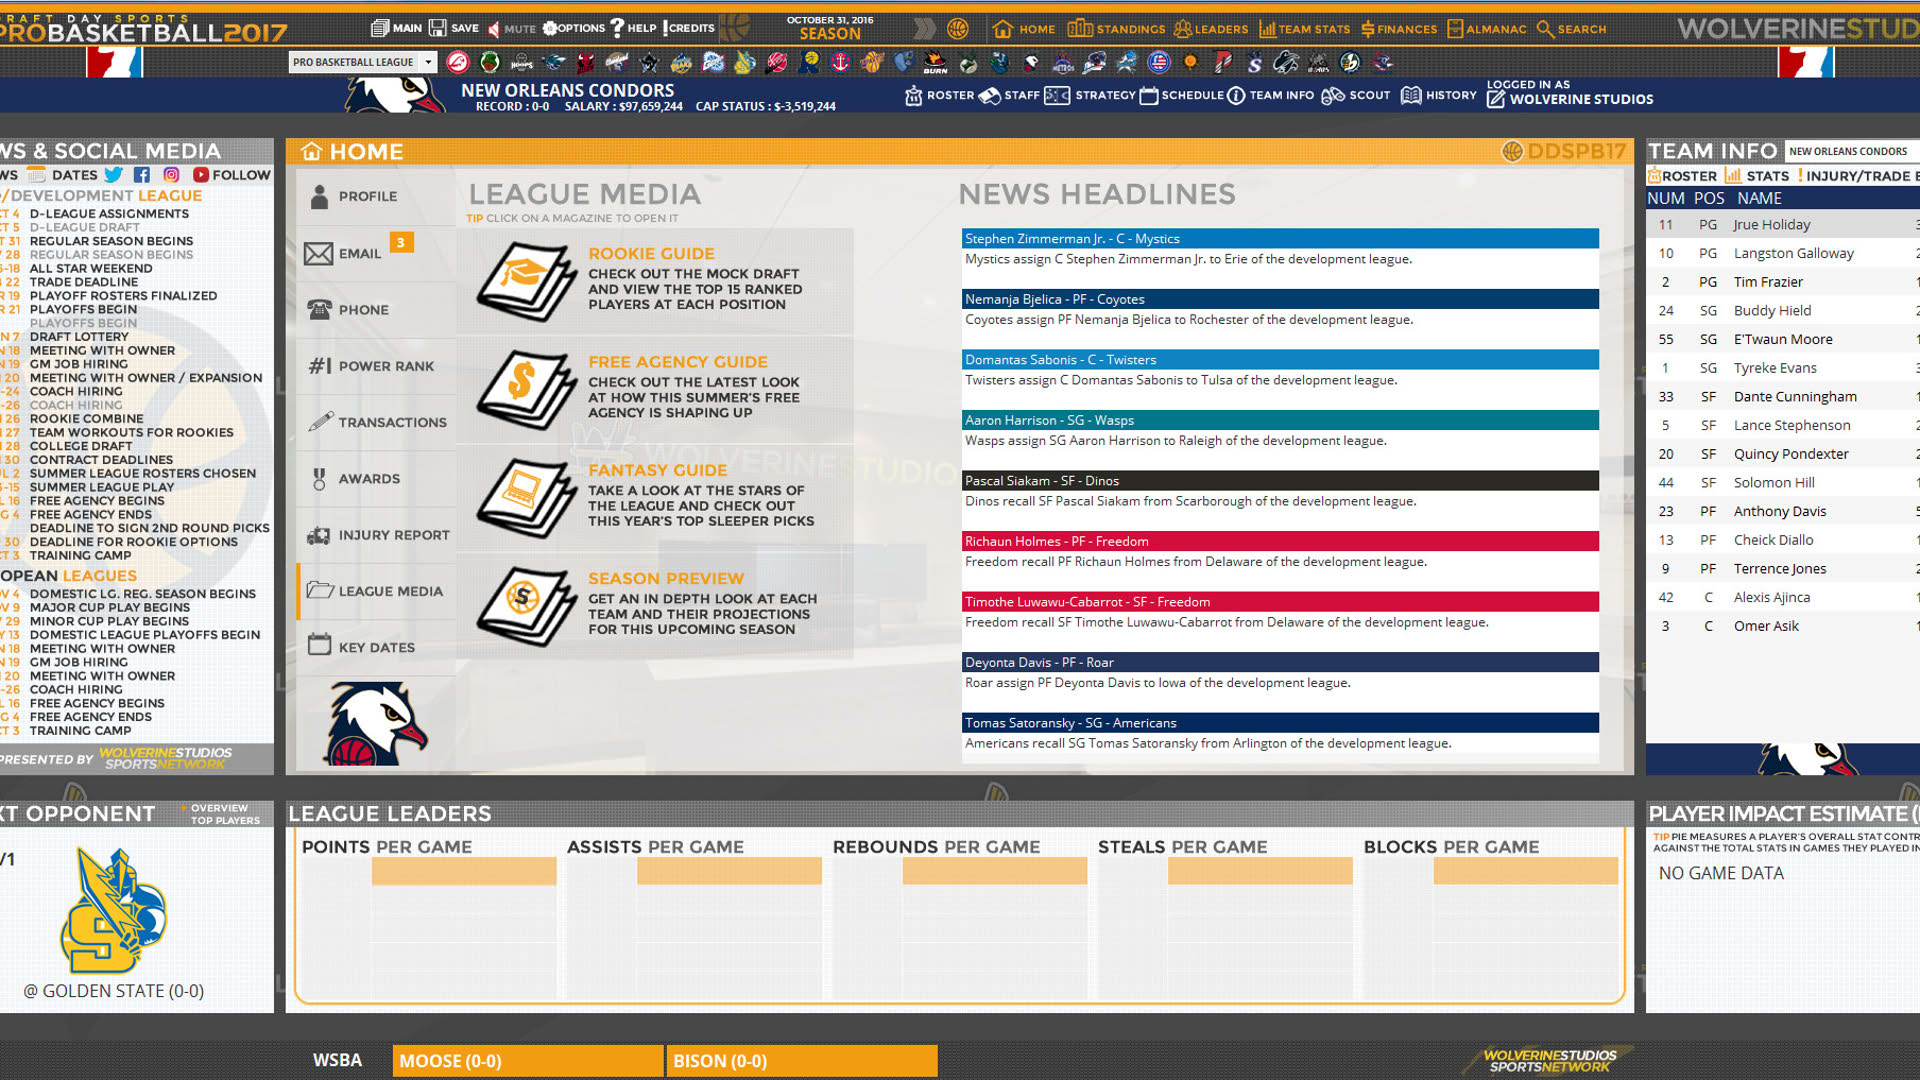Advance the date with the arrow button

click(x=924, y=28)
